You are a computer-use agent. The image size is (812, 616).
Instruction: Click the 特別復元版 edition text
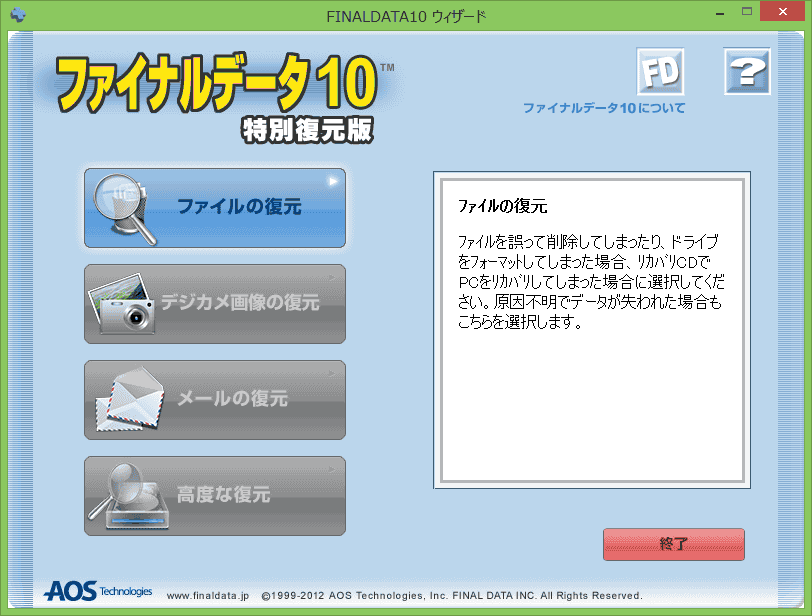point(307,129)
